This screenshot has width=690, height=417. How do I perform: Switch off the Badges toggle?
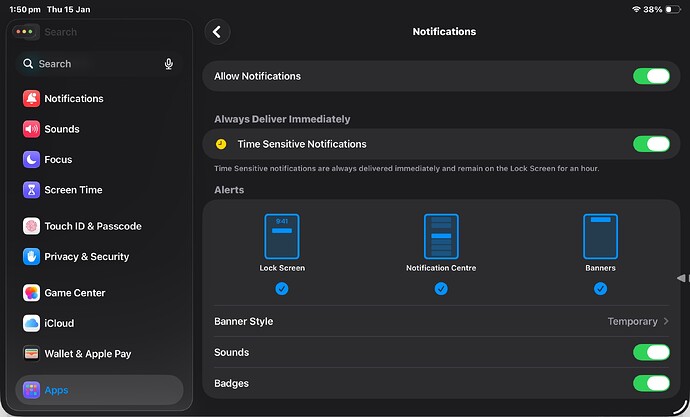tap(651, 383)
